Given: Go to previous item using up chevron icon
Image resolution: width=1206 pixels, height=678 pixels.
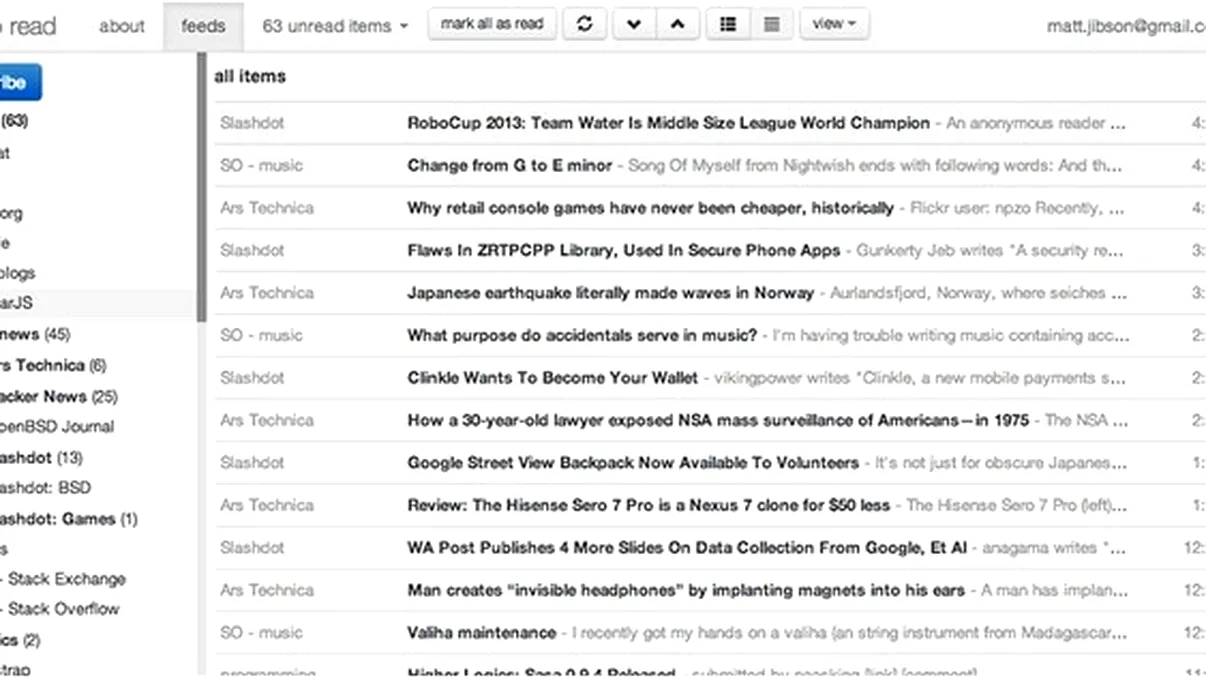Looking at the screenshot, I should (x=677, y=23).
